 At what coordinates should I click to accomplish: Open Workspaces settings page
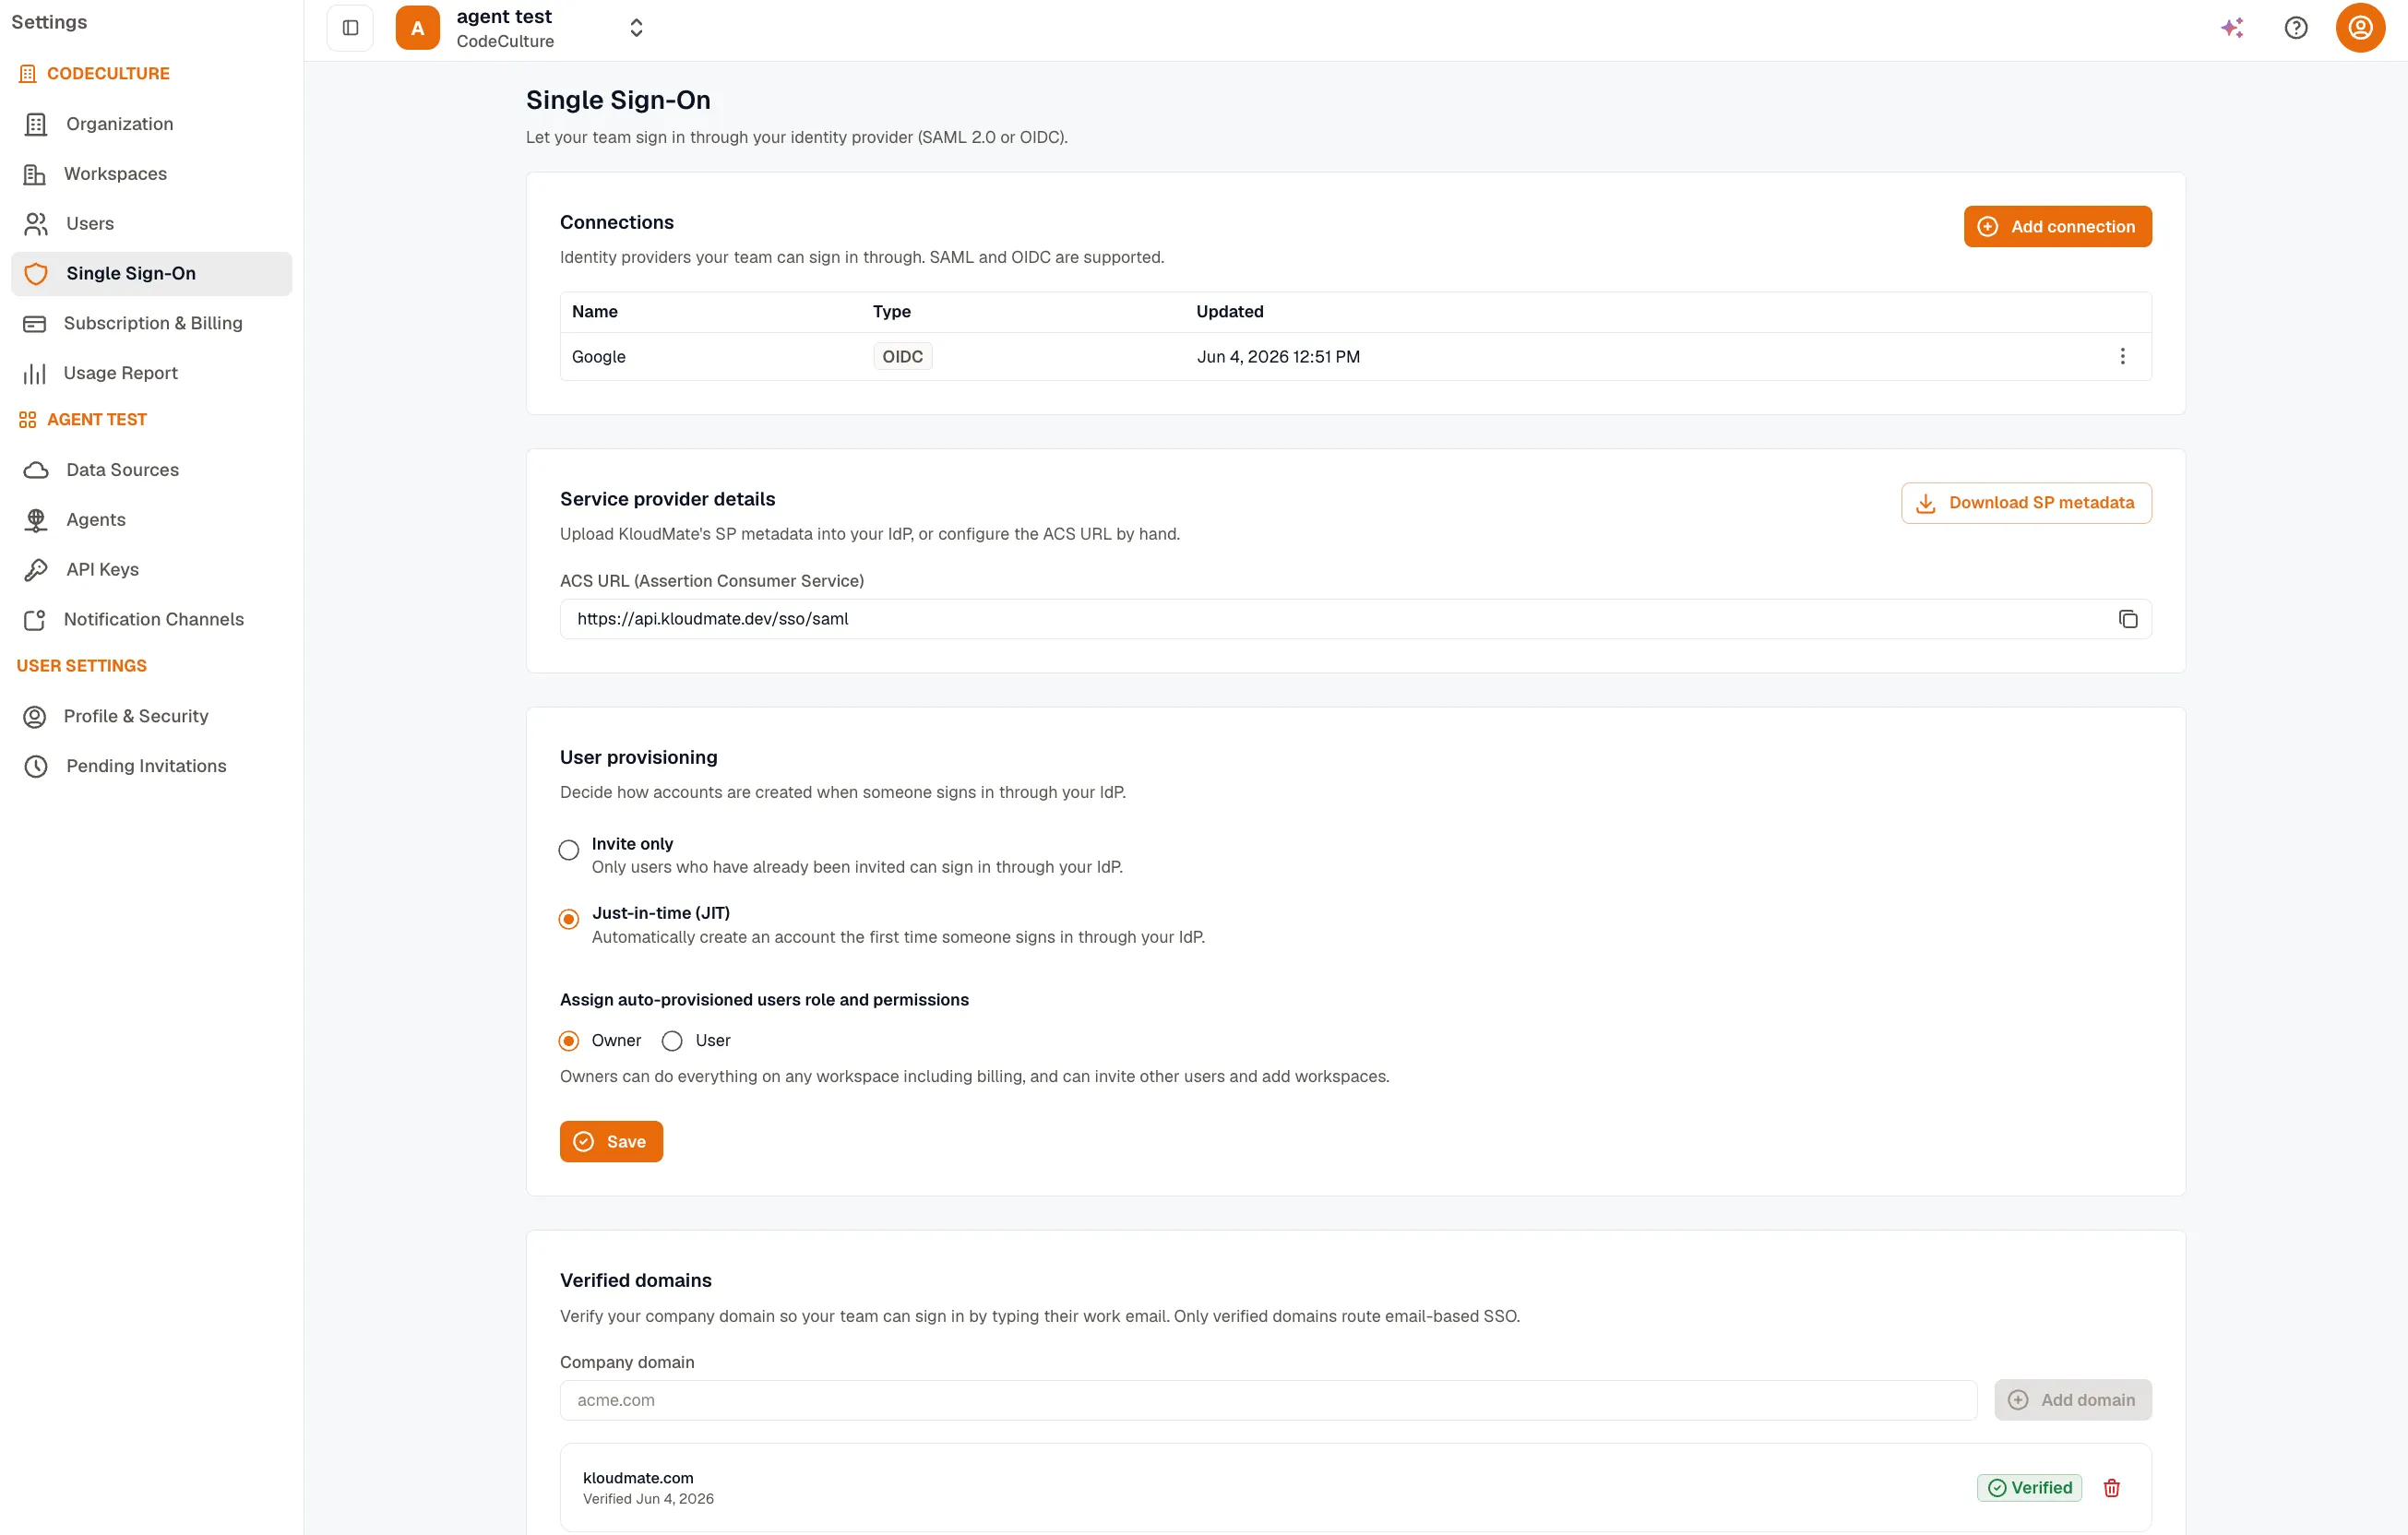point(152,174)
